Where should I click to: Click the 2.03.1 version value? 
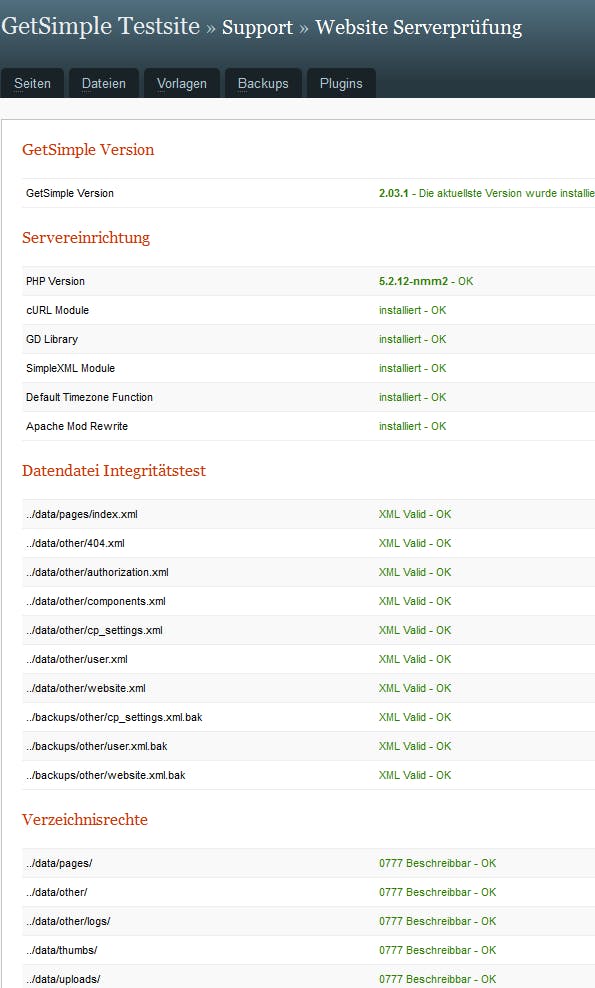(x=393, y=193)
